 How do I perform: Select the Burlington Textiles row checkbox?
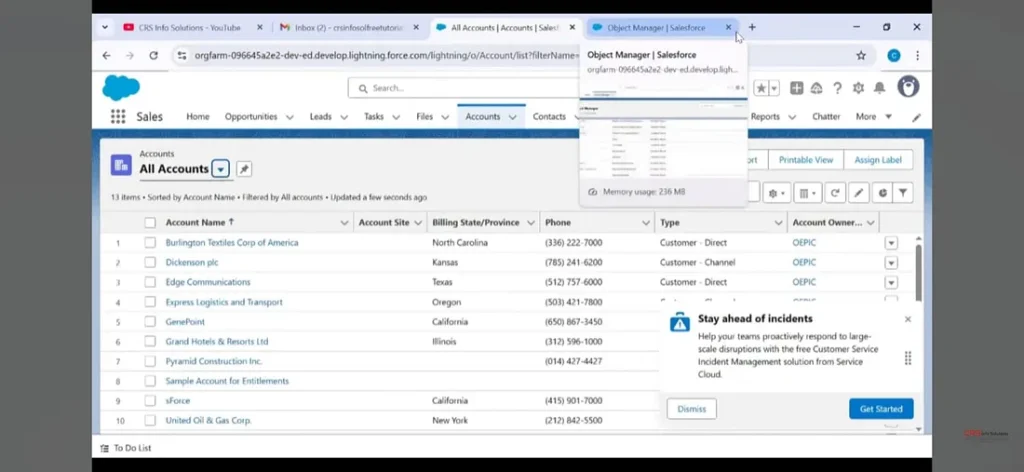pyautogui.click(x=150, y=243)
